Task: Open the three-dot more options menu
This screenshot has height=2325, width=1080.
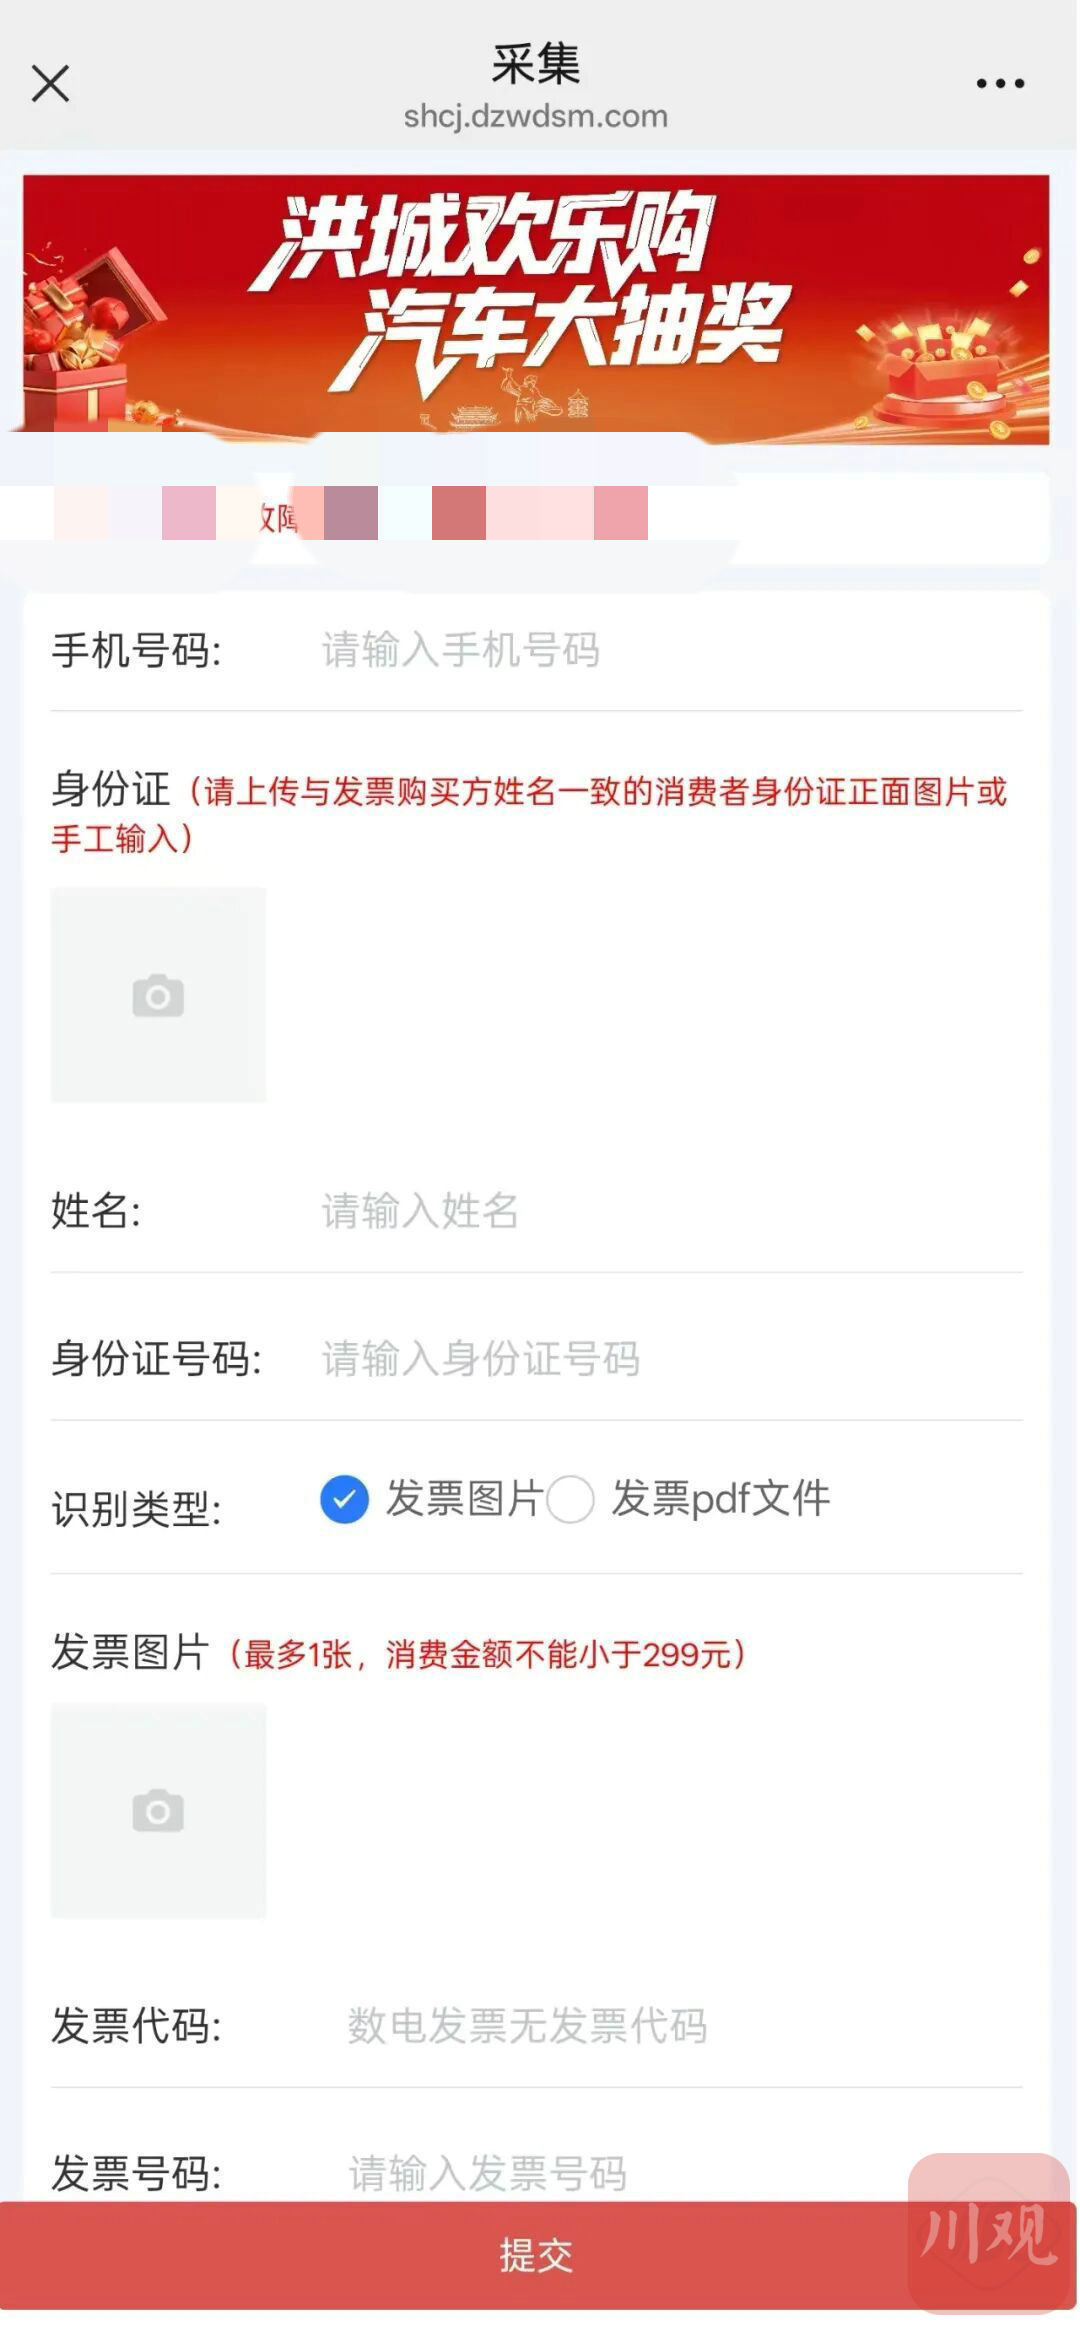Action: click(x=1000, y=84)
